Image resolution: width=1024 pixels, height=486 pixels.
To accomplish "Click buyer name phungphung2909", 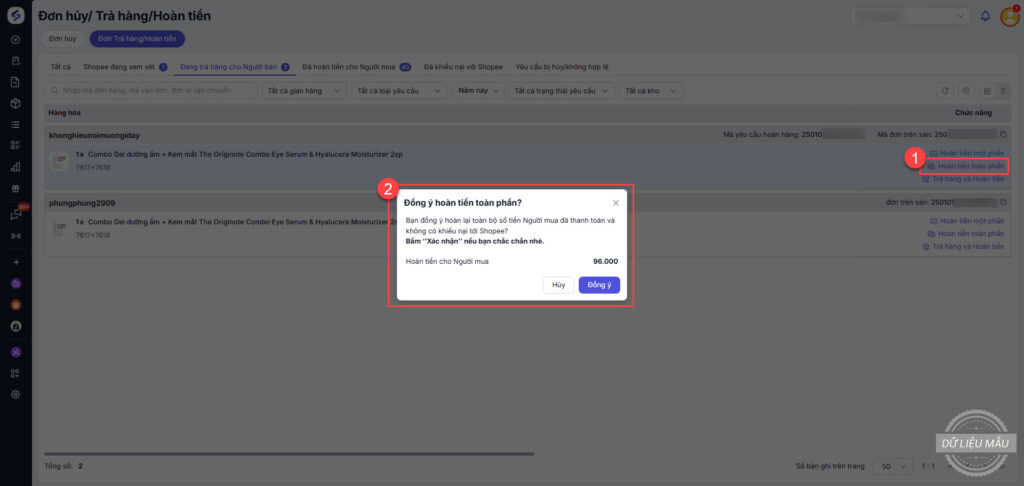I will tap(82, 203).
